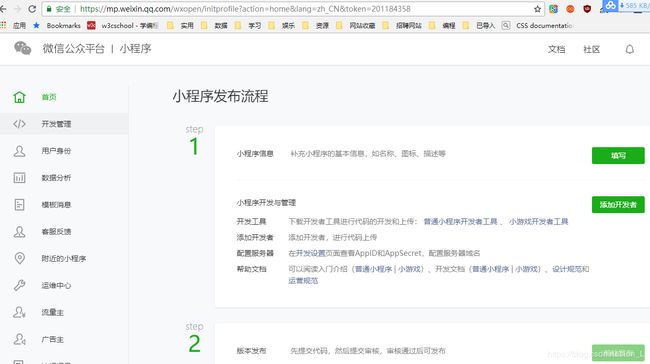
Task: Click the w3cschool bookmark favicon
Action: 91,25
